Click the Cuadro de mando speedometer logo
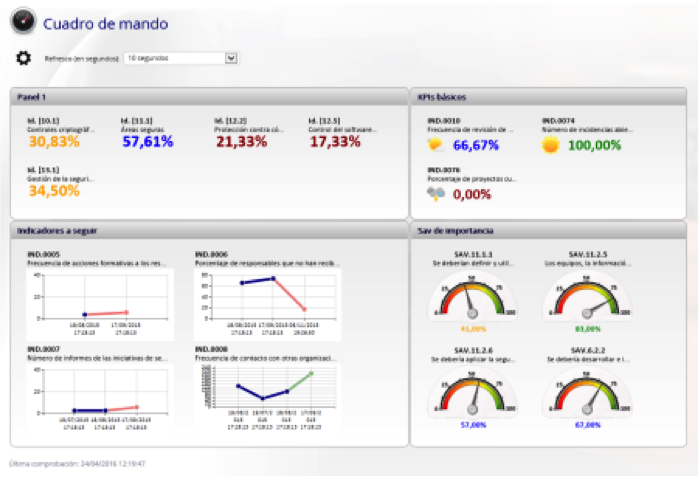 pyautogui.click(x=22, y=21)
